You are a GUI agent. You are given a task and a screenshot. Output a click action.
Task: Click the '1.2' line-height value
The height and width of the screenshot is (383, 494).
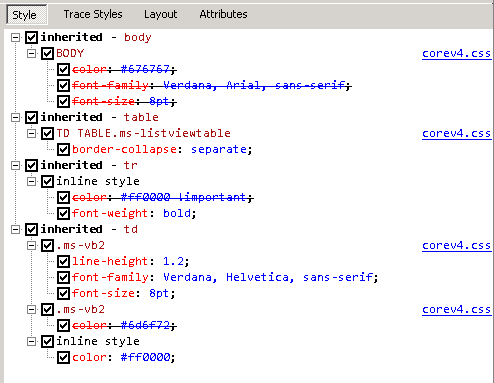tap(173, 261)
